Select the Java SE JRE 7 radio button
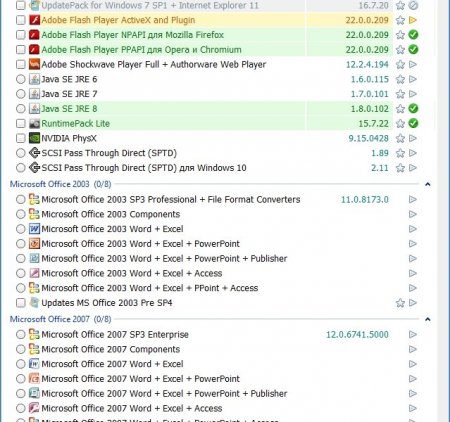Viewport: 450px width, 422px height. tap(21, 94)
